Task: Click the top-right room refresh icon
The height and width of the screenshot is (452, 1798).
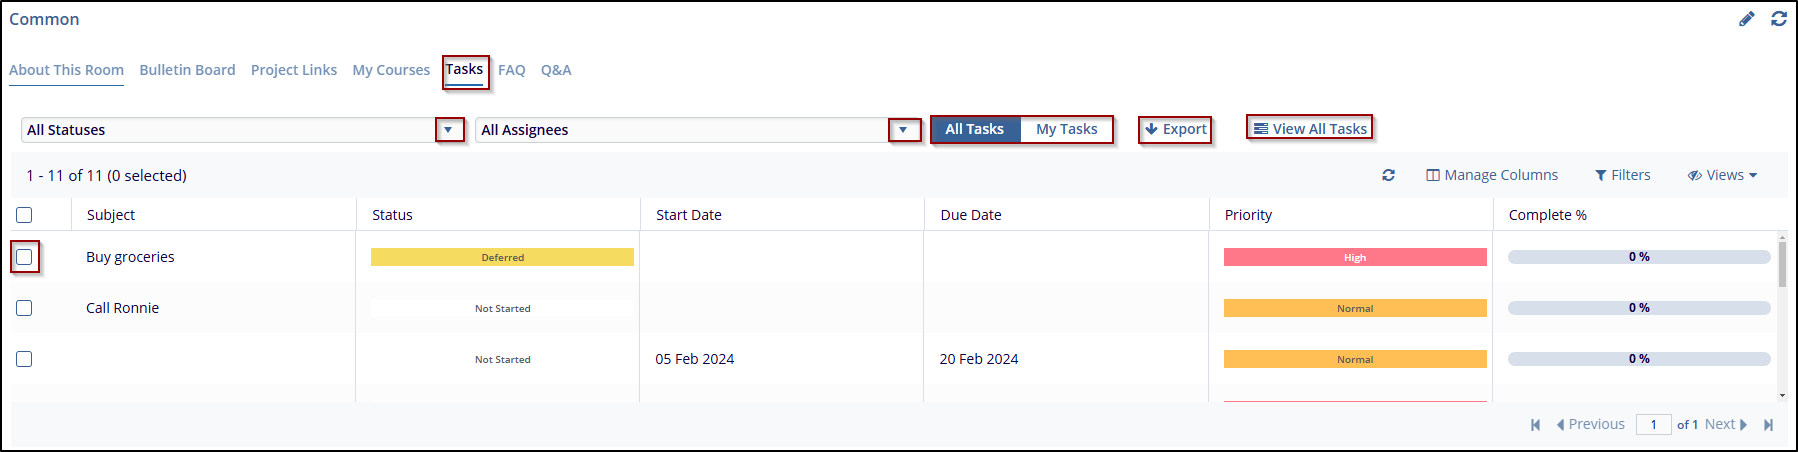Action: (x=1779, y=19)
